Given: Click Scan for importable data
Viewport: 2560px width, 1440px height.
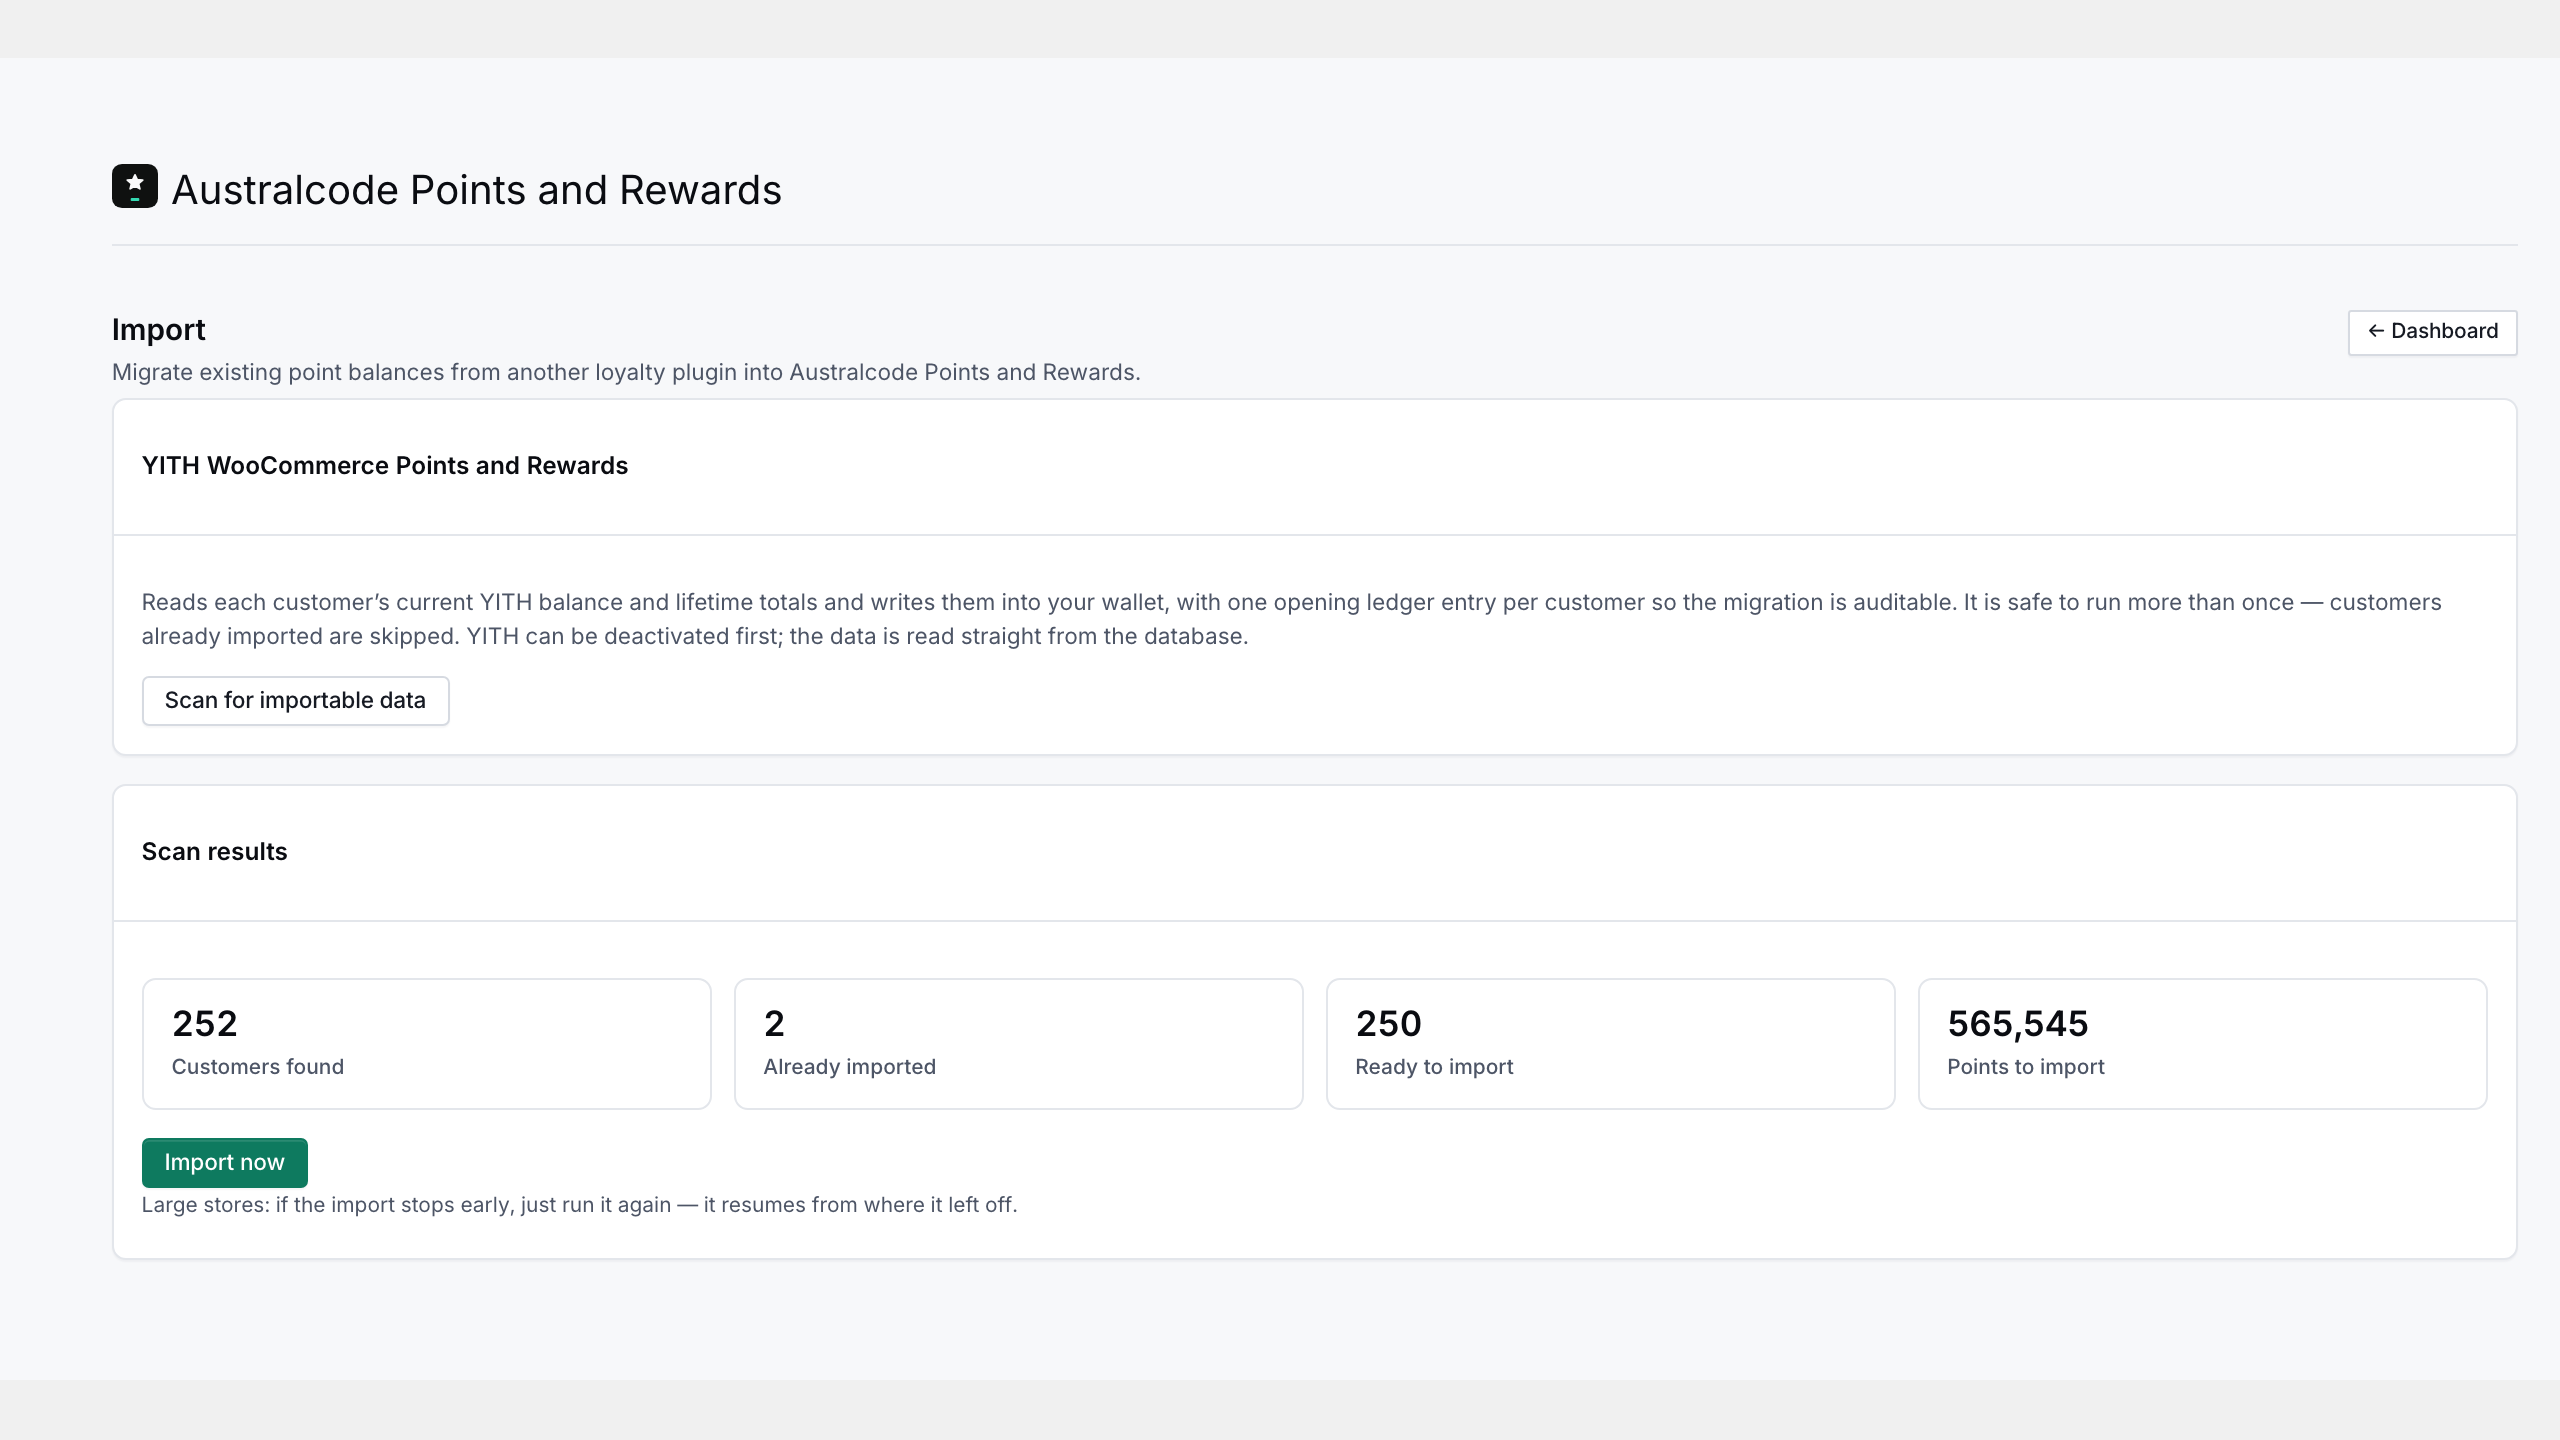Looking at the screenshot, I should (x=295, y=700).
